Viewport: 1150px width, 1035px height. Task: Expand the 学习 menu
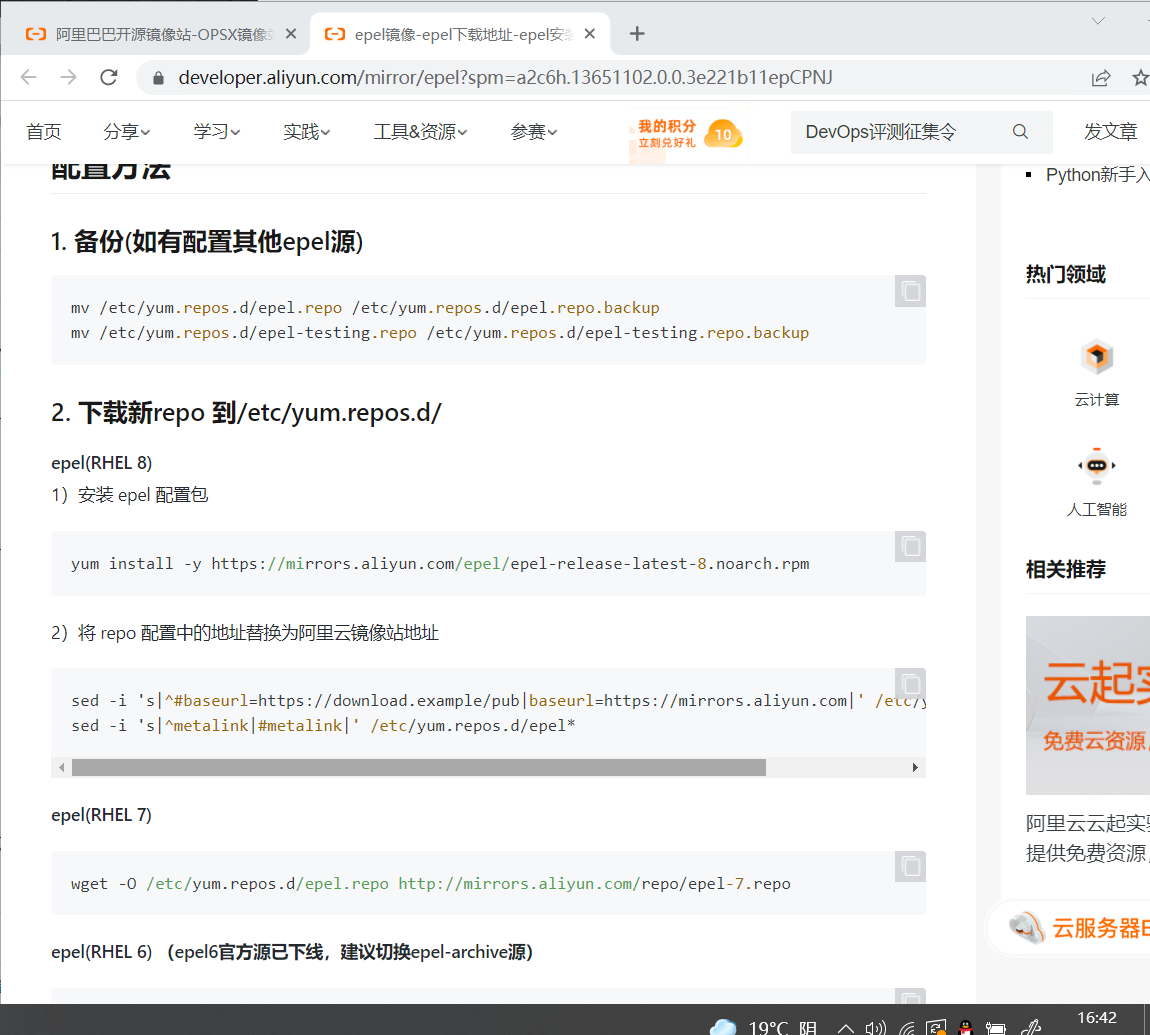(216, 132)
